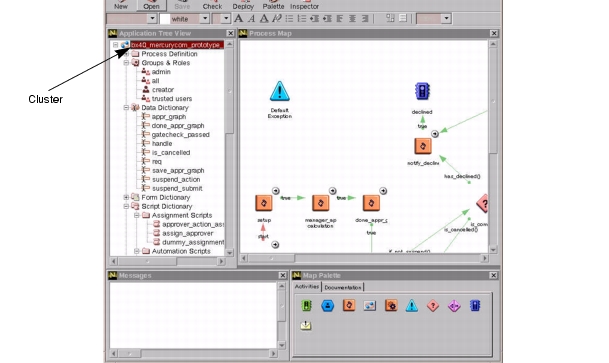Viewport: 609px width, 363px height.
Task: Select the setup activity node
Action: (264, 203)
